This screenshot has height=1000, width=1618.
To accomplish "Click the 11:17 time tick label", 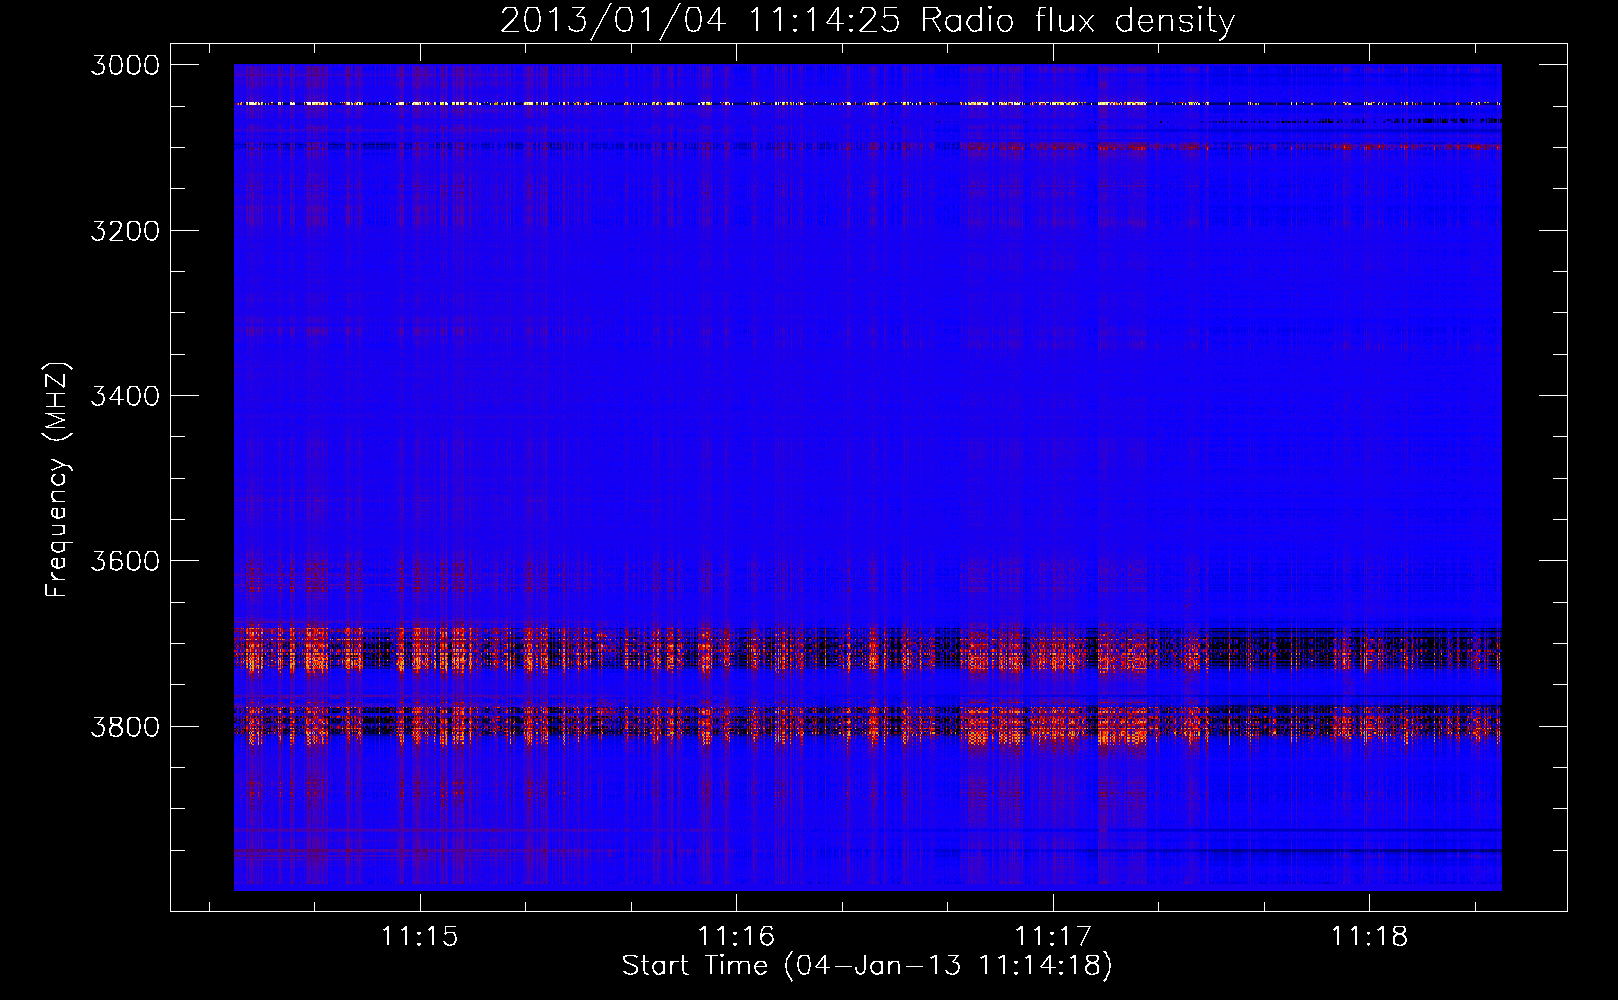I will click(x=1053, y=937).
